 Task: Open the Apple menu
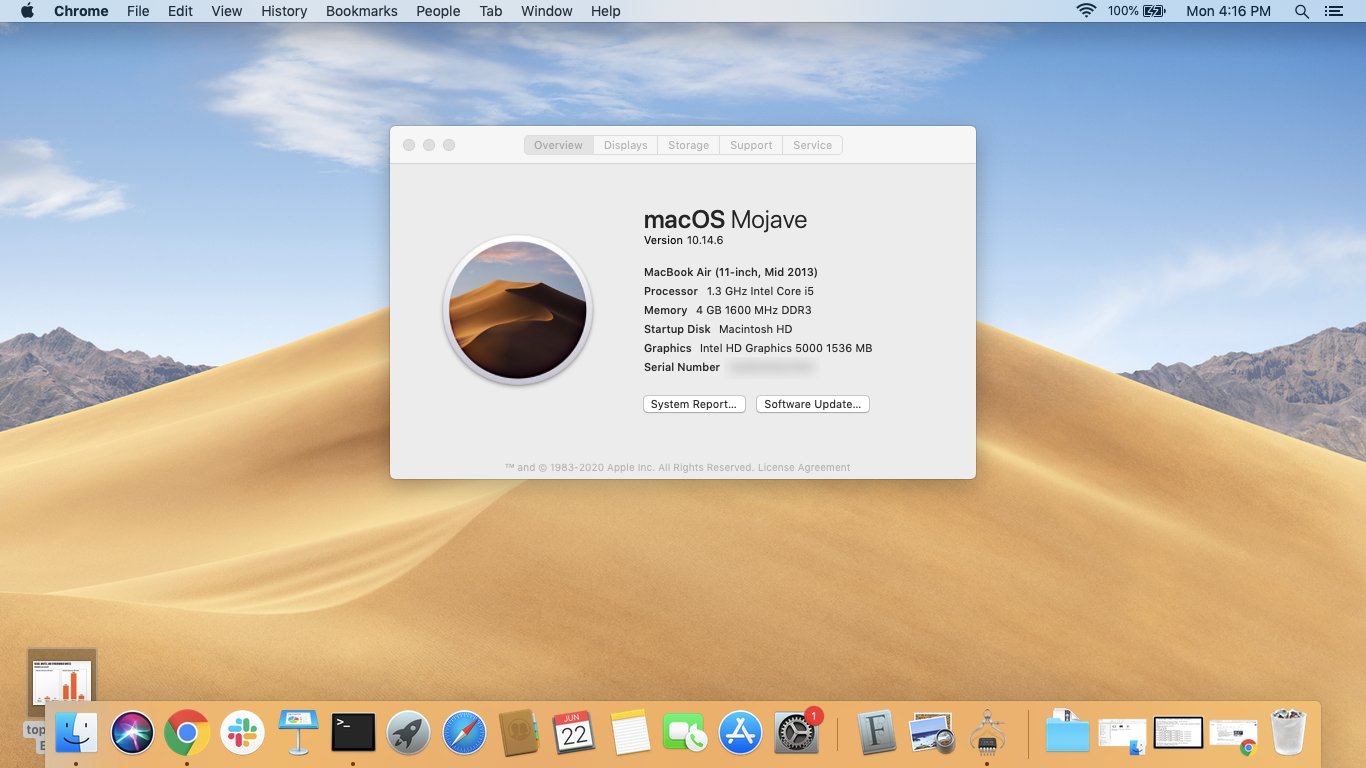pyautogui.click(x=27, y=11)
